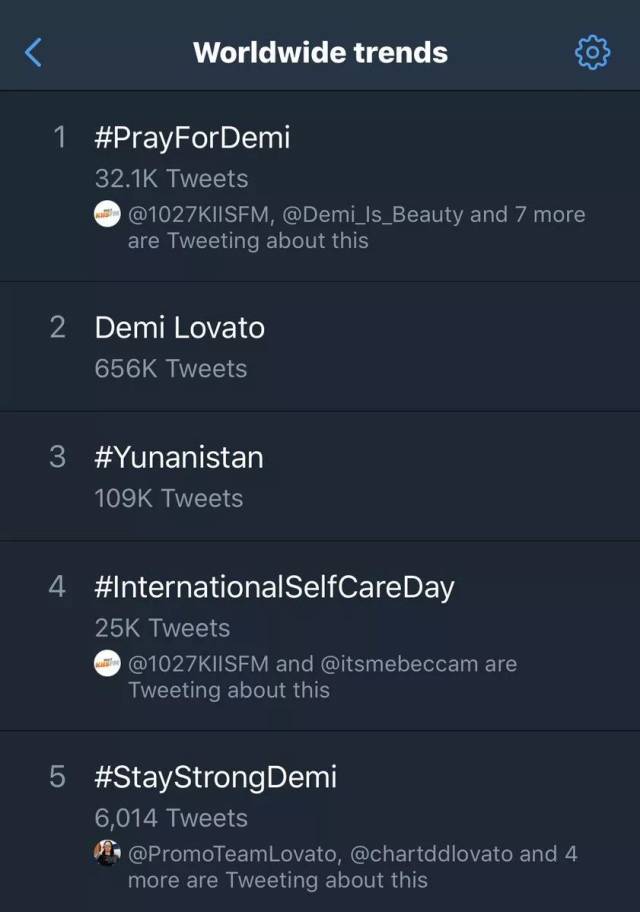Select the 25K Tweets count
Screen dimensions: 640x912
(162, 628)
